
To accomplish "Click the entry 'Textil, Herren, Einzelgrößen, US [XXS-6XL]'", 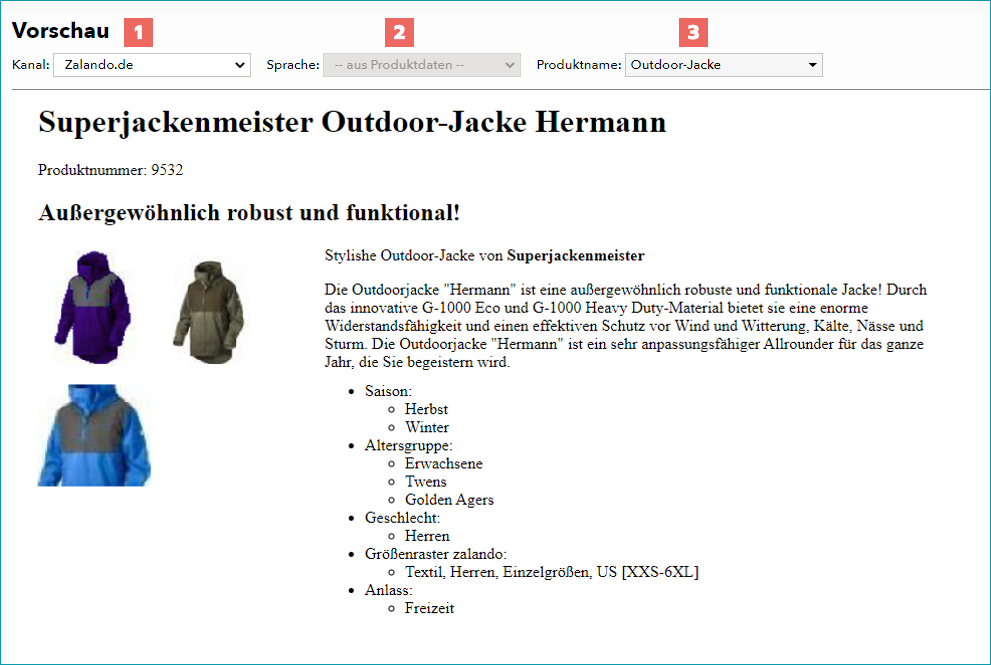I will coord(552,572).
